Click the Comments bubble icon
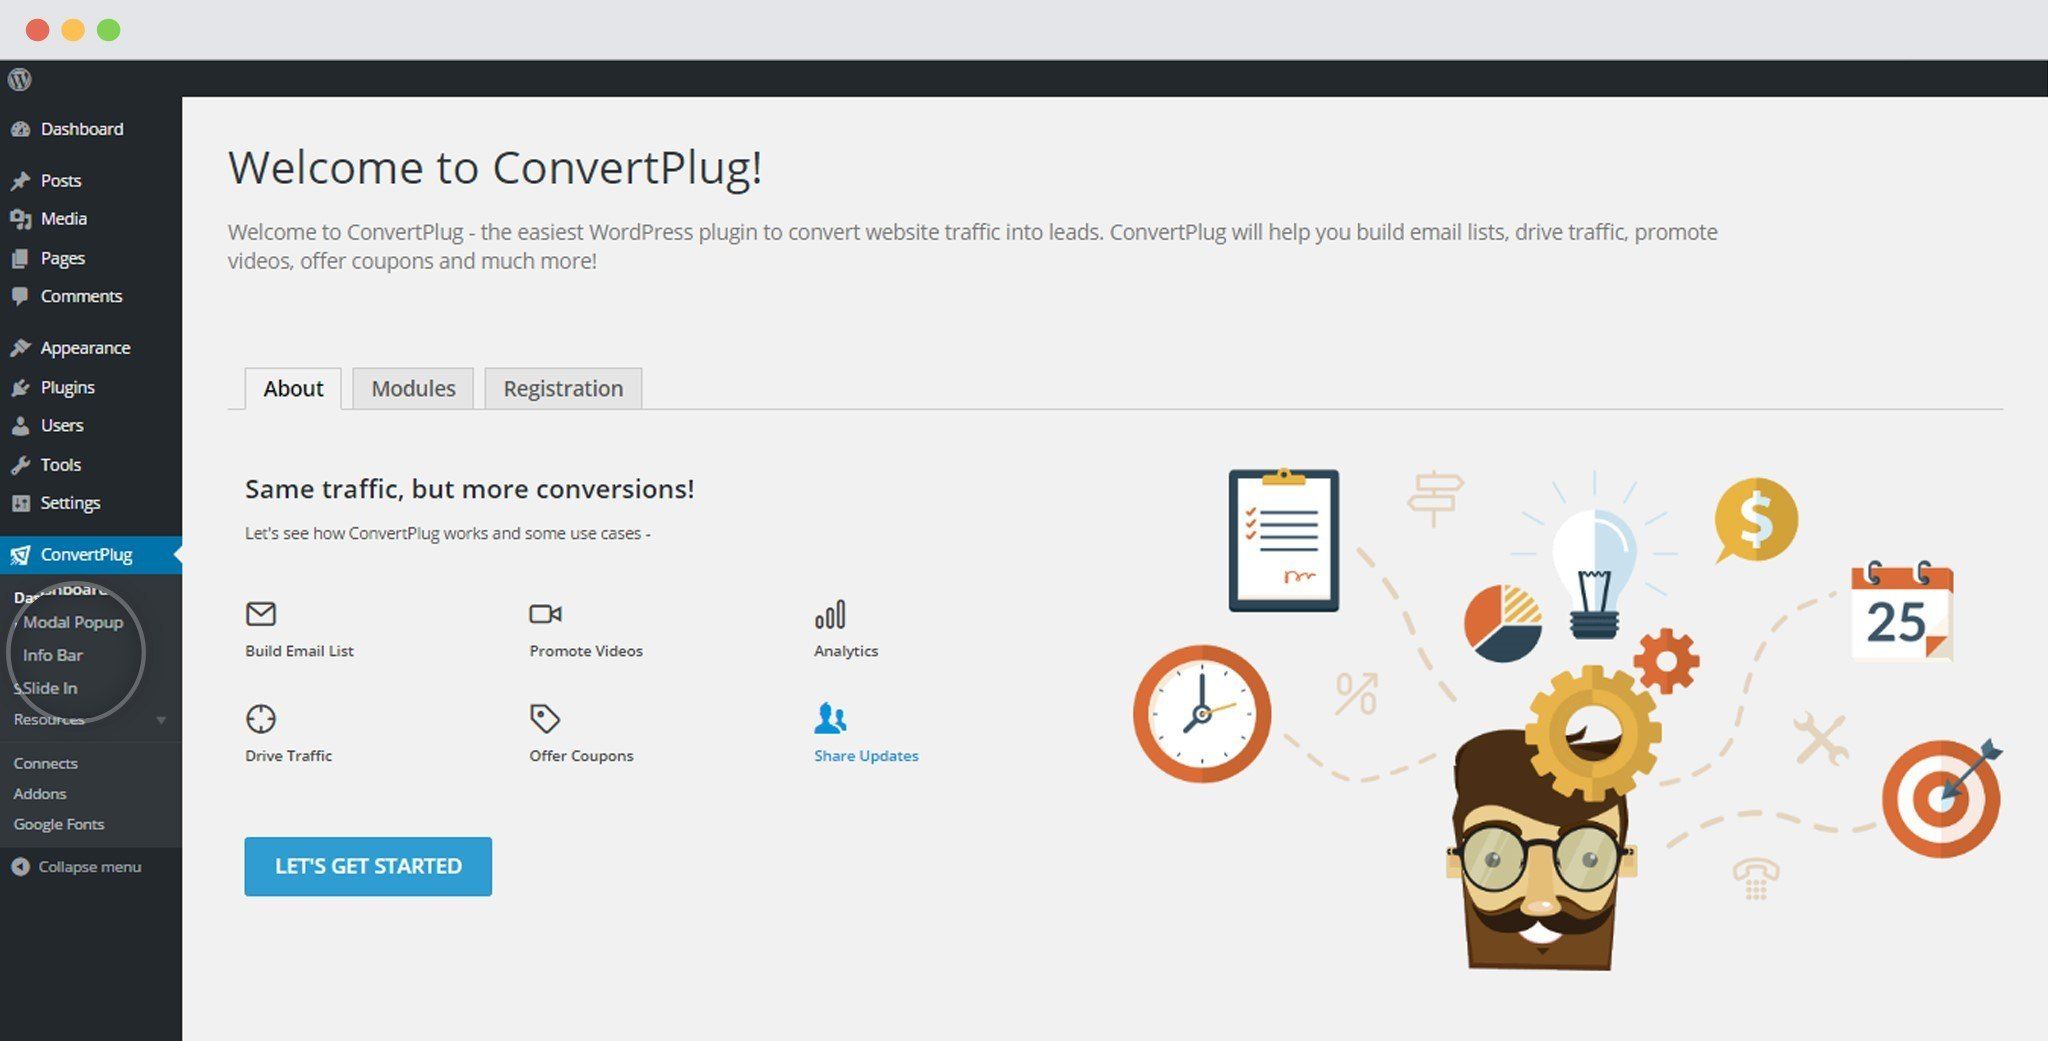2048x1041 pixels. [x=20, y=296]
